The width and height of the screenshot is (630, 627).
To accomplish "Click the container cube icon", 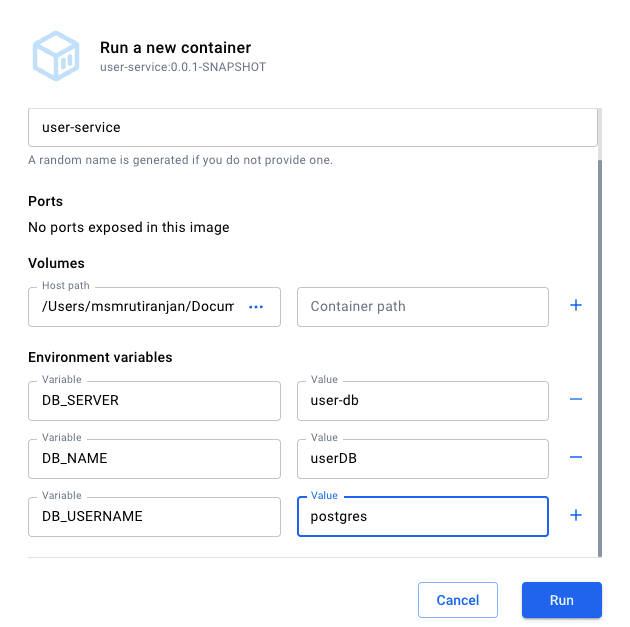I will tap(56, 55).
